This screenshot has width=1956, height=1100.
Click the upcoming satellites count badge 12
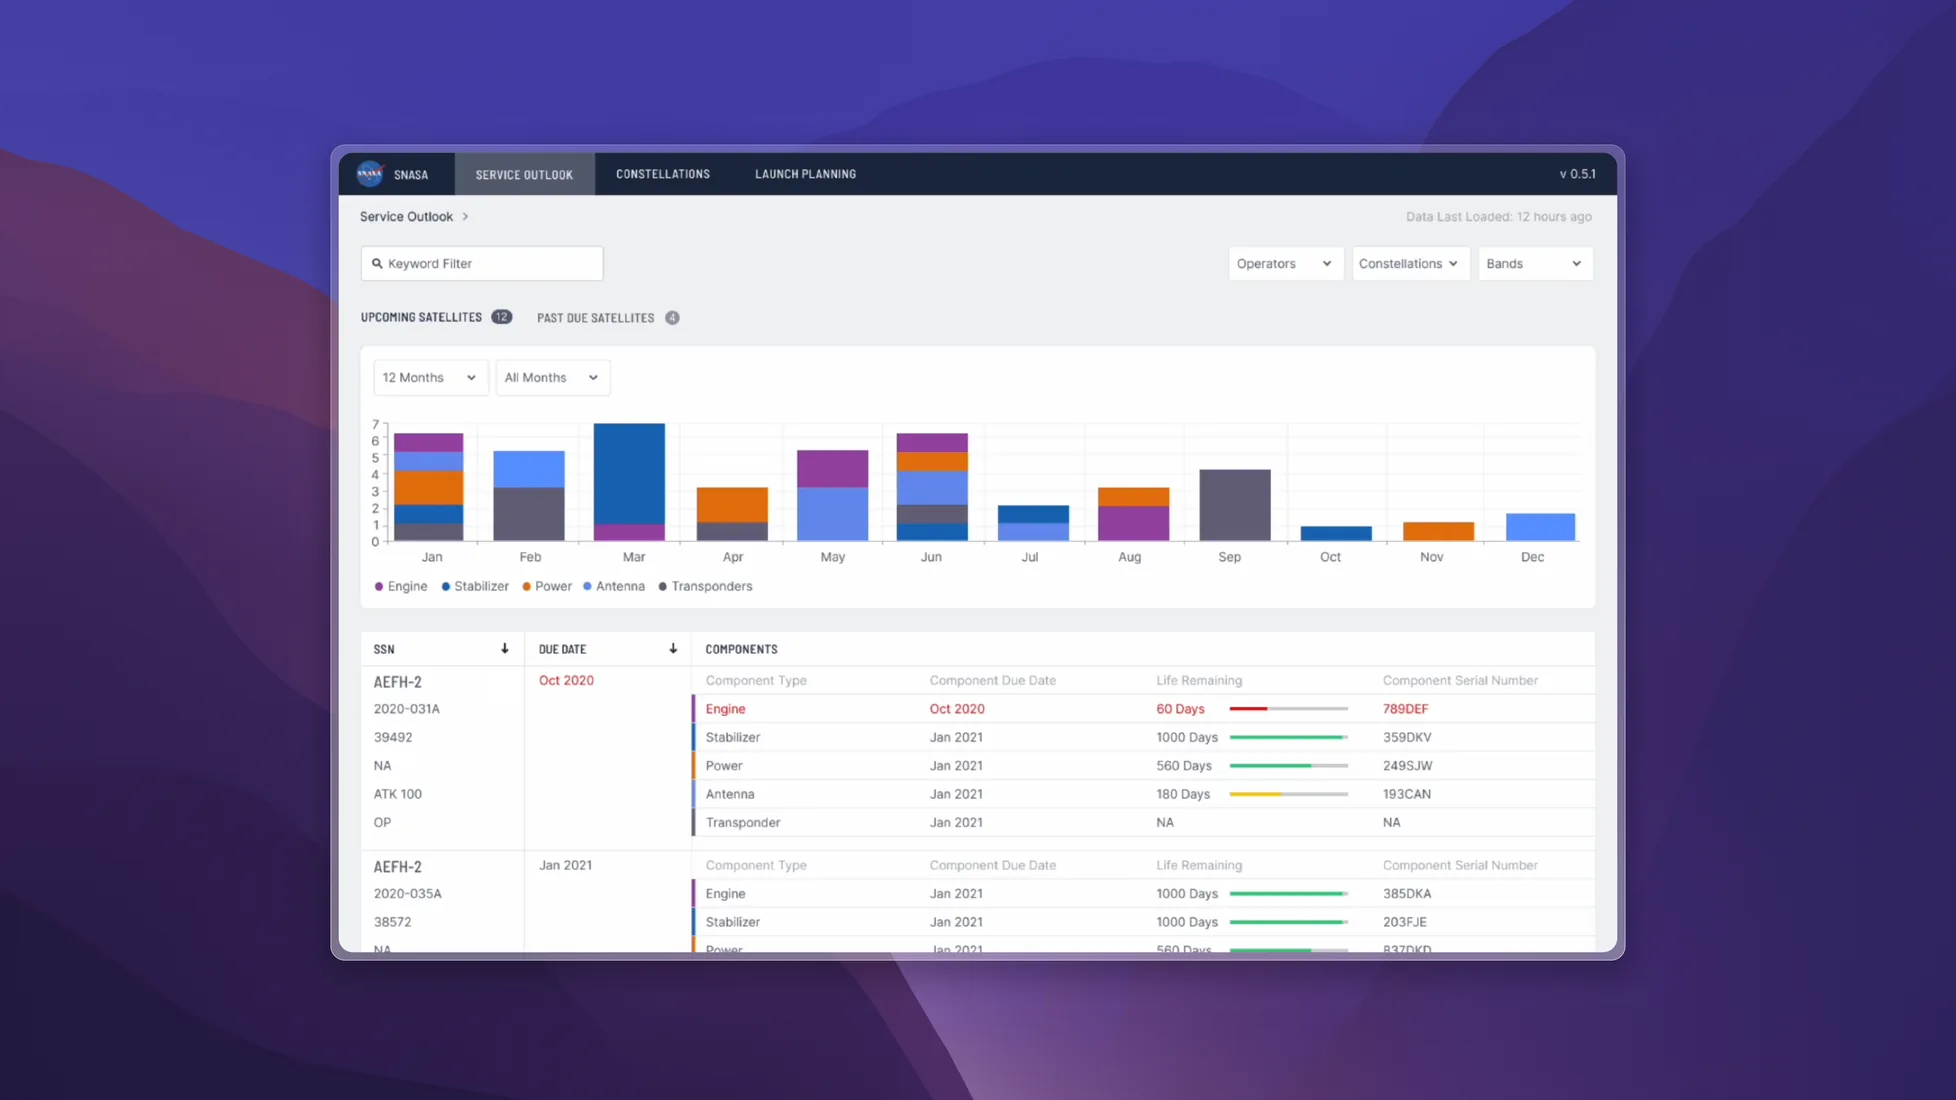point(502,317)
